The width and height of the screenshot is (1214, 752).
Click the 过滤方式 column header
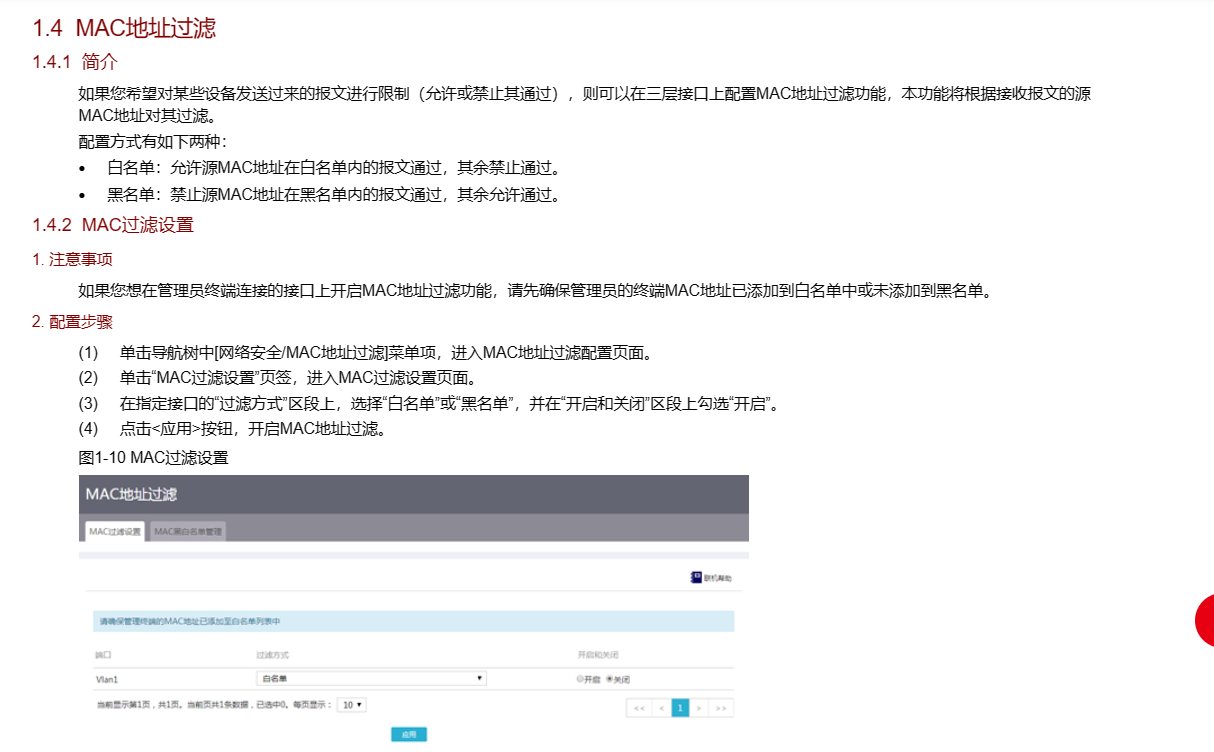(273, 654)
